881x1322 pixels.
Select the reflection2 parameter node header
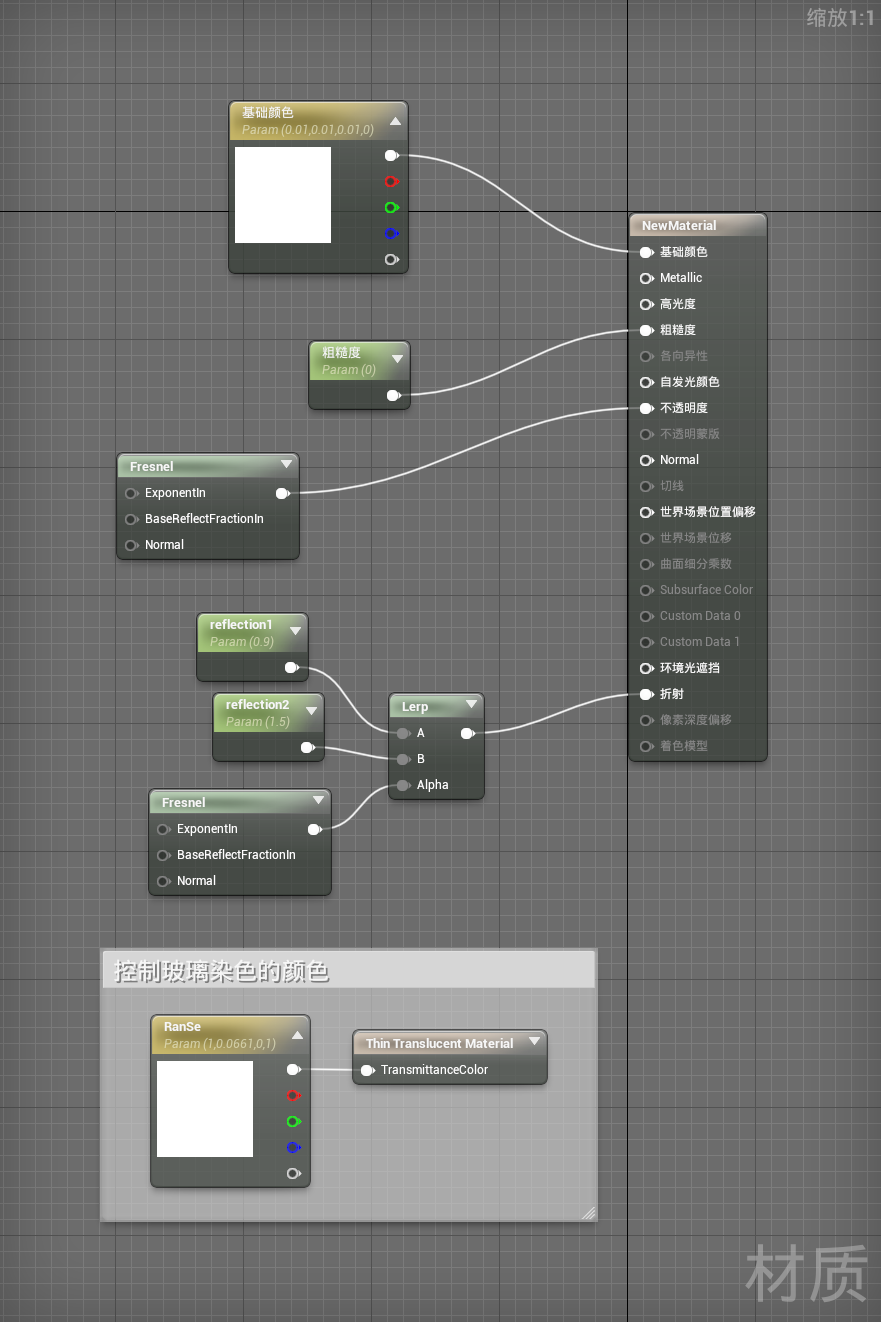click(x=255, y=704)
